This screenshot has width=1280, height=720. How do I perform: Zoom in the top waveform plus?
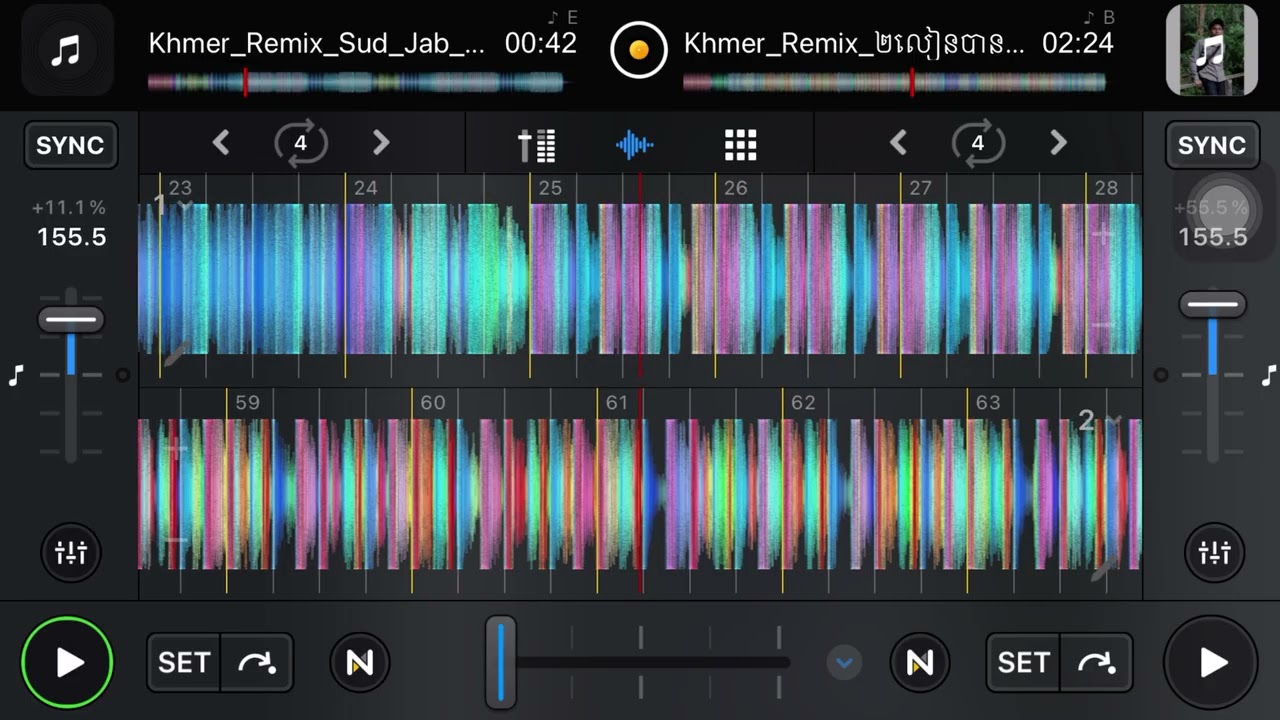(1102, 235)
